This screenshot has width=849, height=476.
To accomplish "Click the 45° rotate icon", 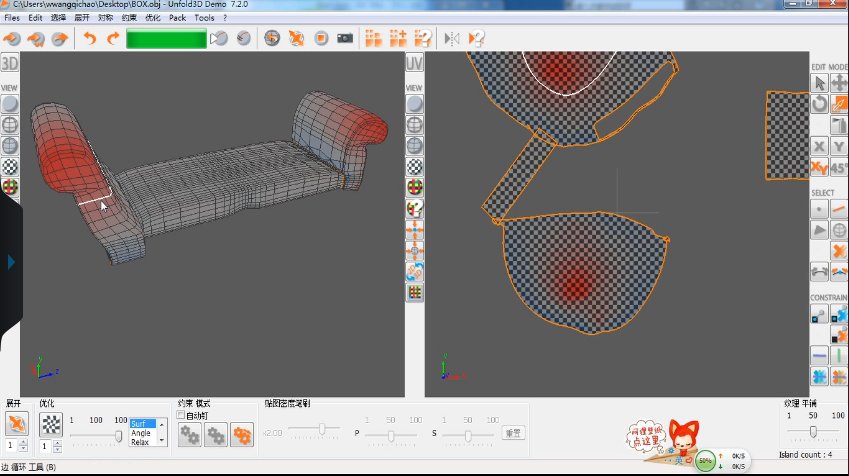I will [839, 167].
